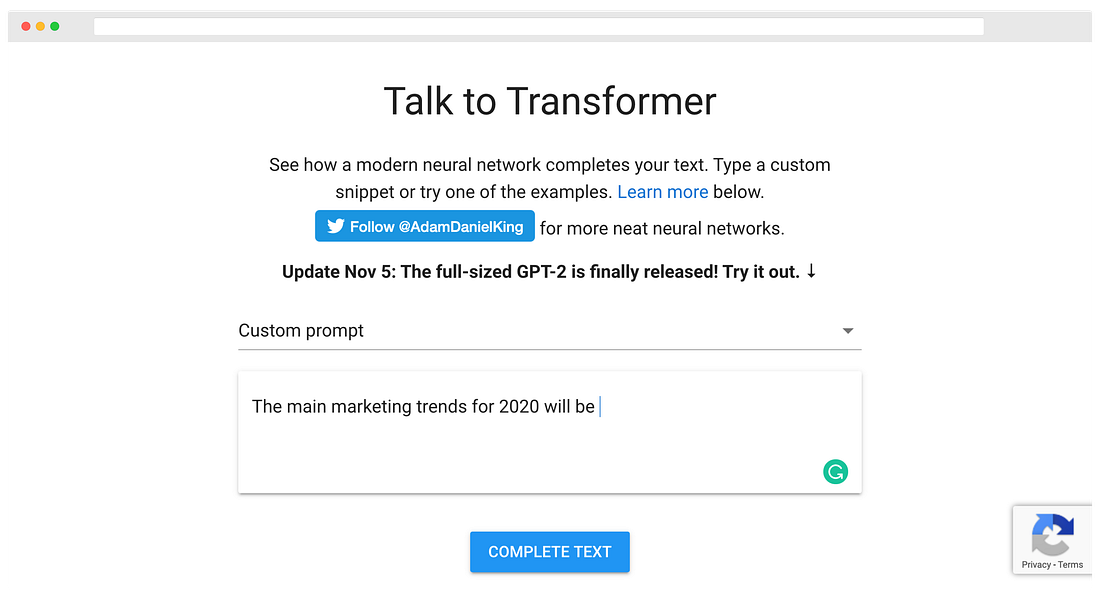
Task: Click the down arrow after 'Try it out.'
Action: point(811,272)
